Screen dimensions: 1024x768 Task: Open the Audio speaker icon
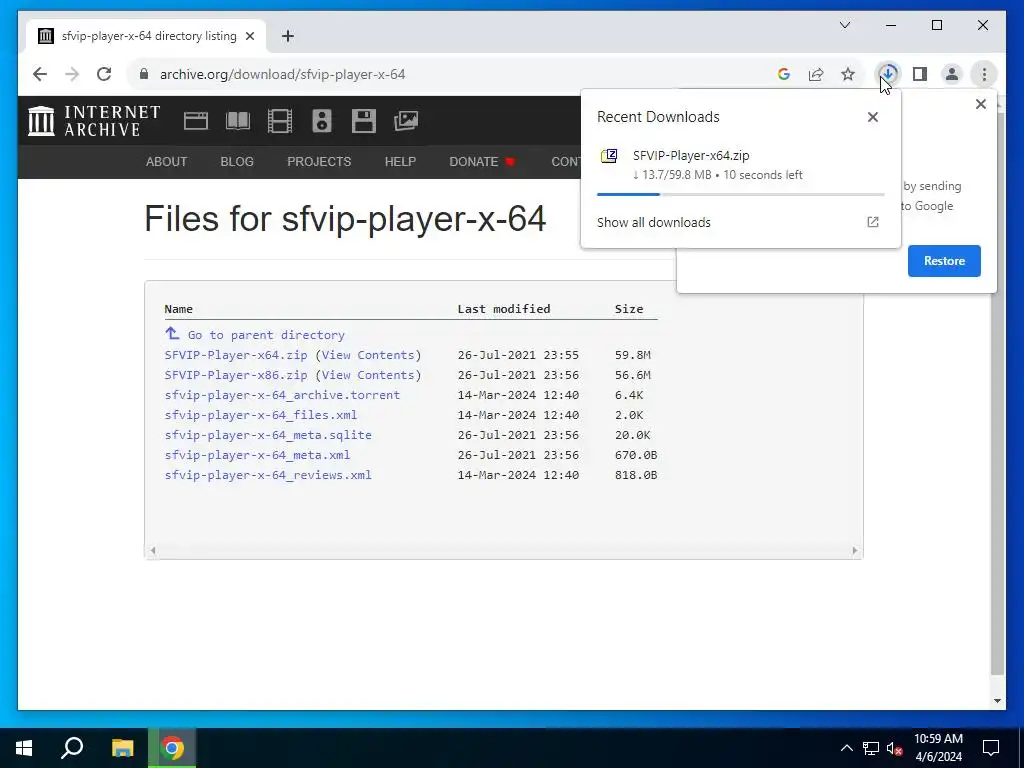point(321,121)
